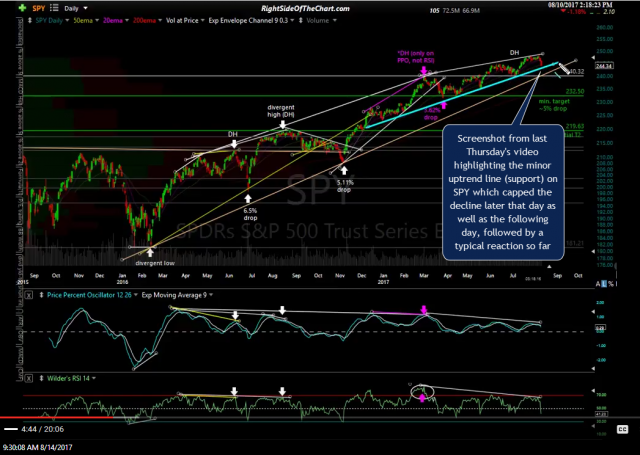Click the 232.50 support level label

point(575,92)
